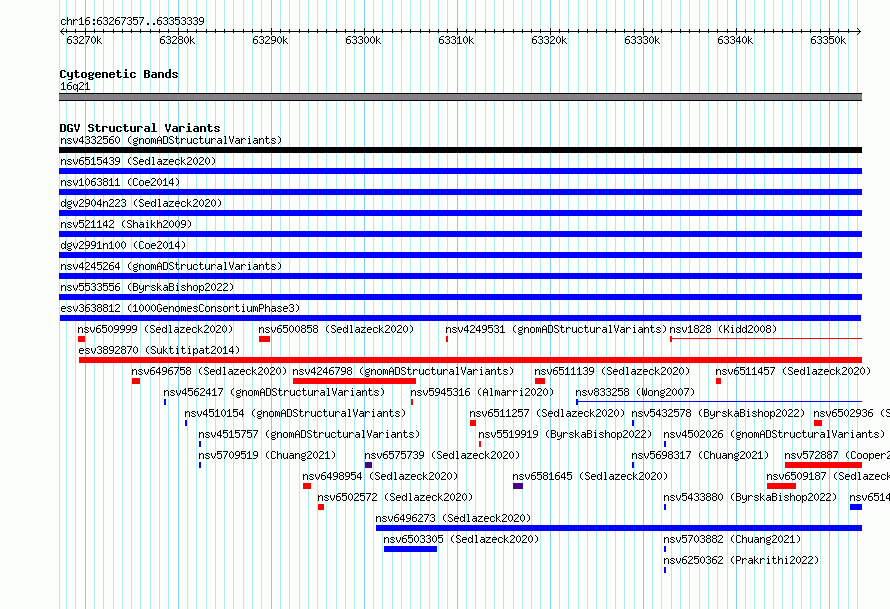Image resolution: width=890 pixels, height=609 pixels.
Task: Select the 16q21 band label
Action: point(75,86)
